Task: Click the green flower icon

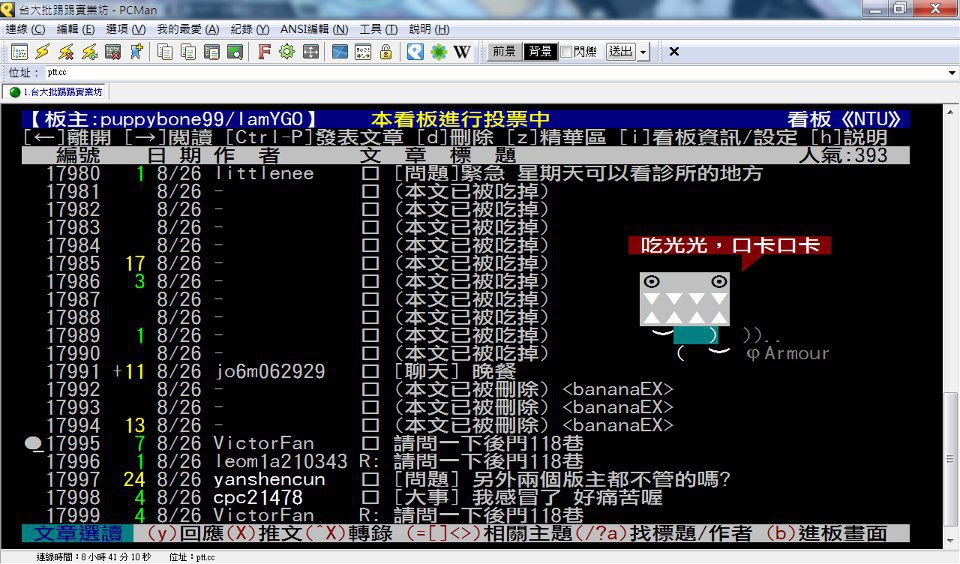Action: pos(439,52)
